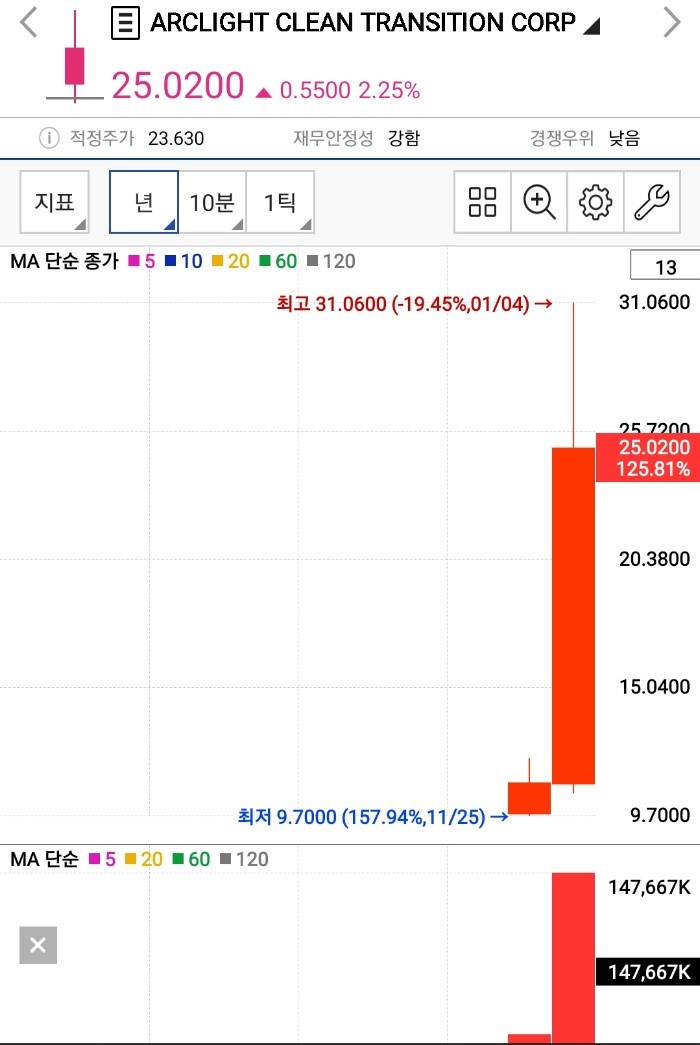Select the 년 yearly period tab

(x=144, y=202)
